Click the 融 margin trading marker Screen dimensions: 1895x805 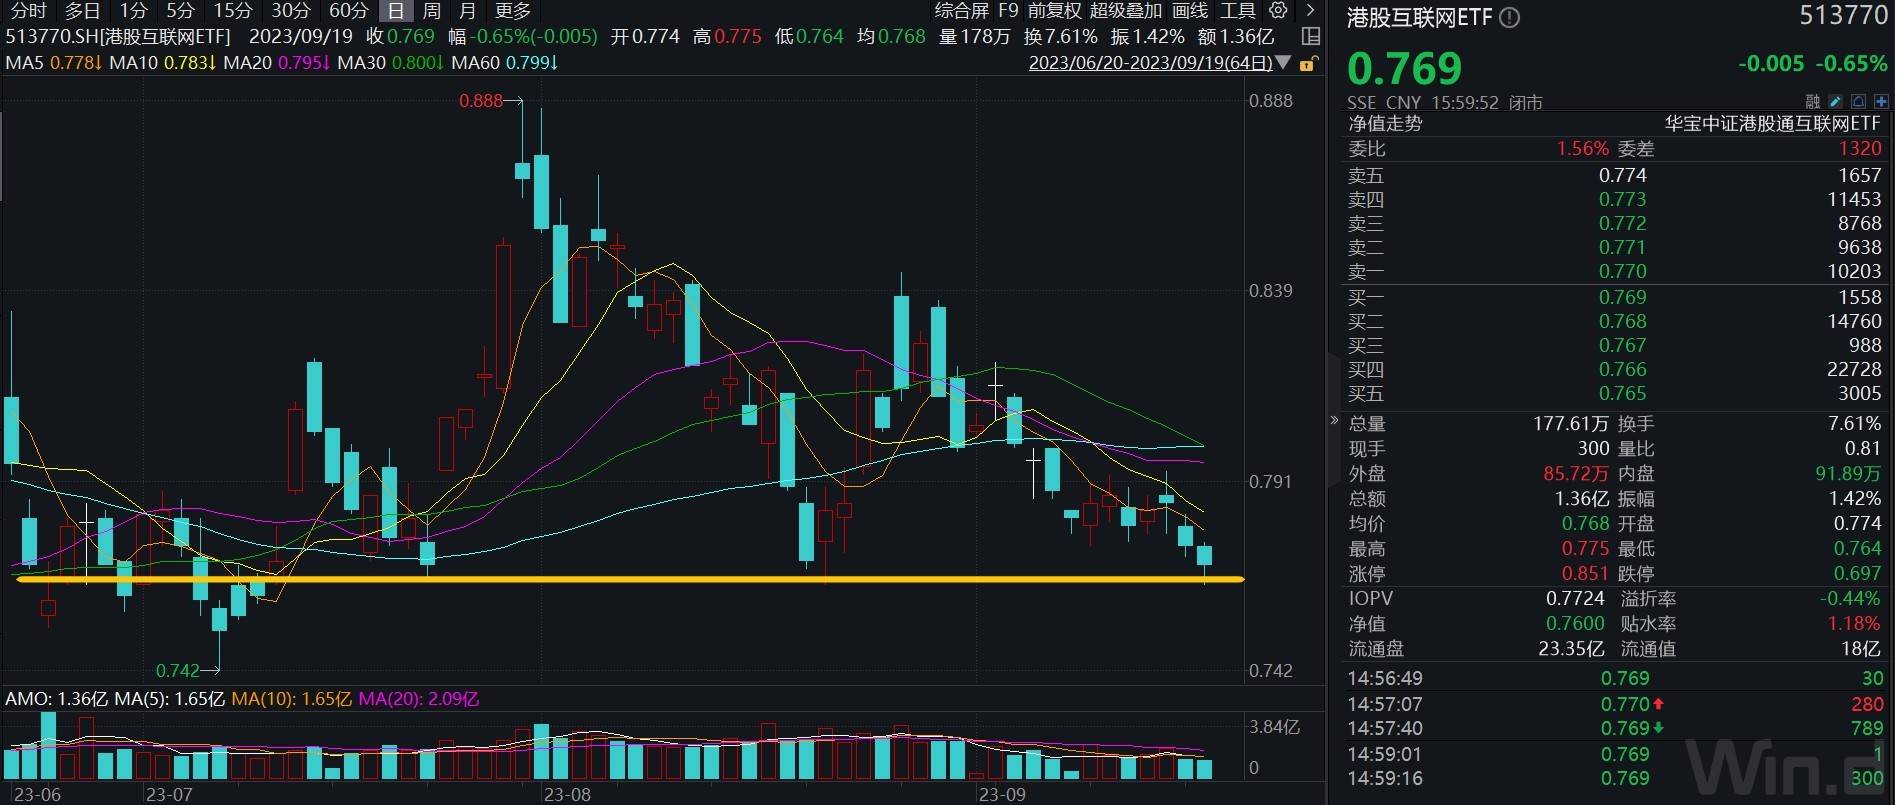(1813, 101)
